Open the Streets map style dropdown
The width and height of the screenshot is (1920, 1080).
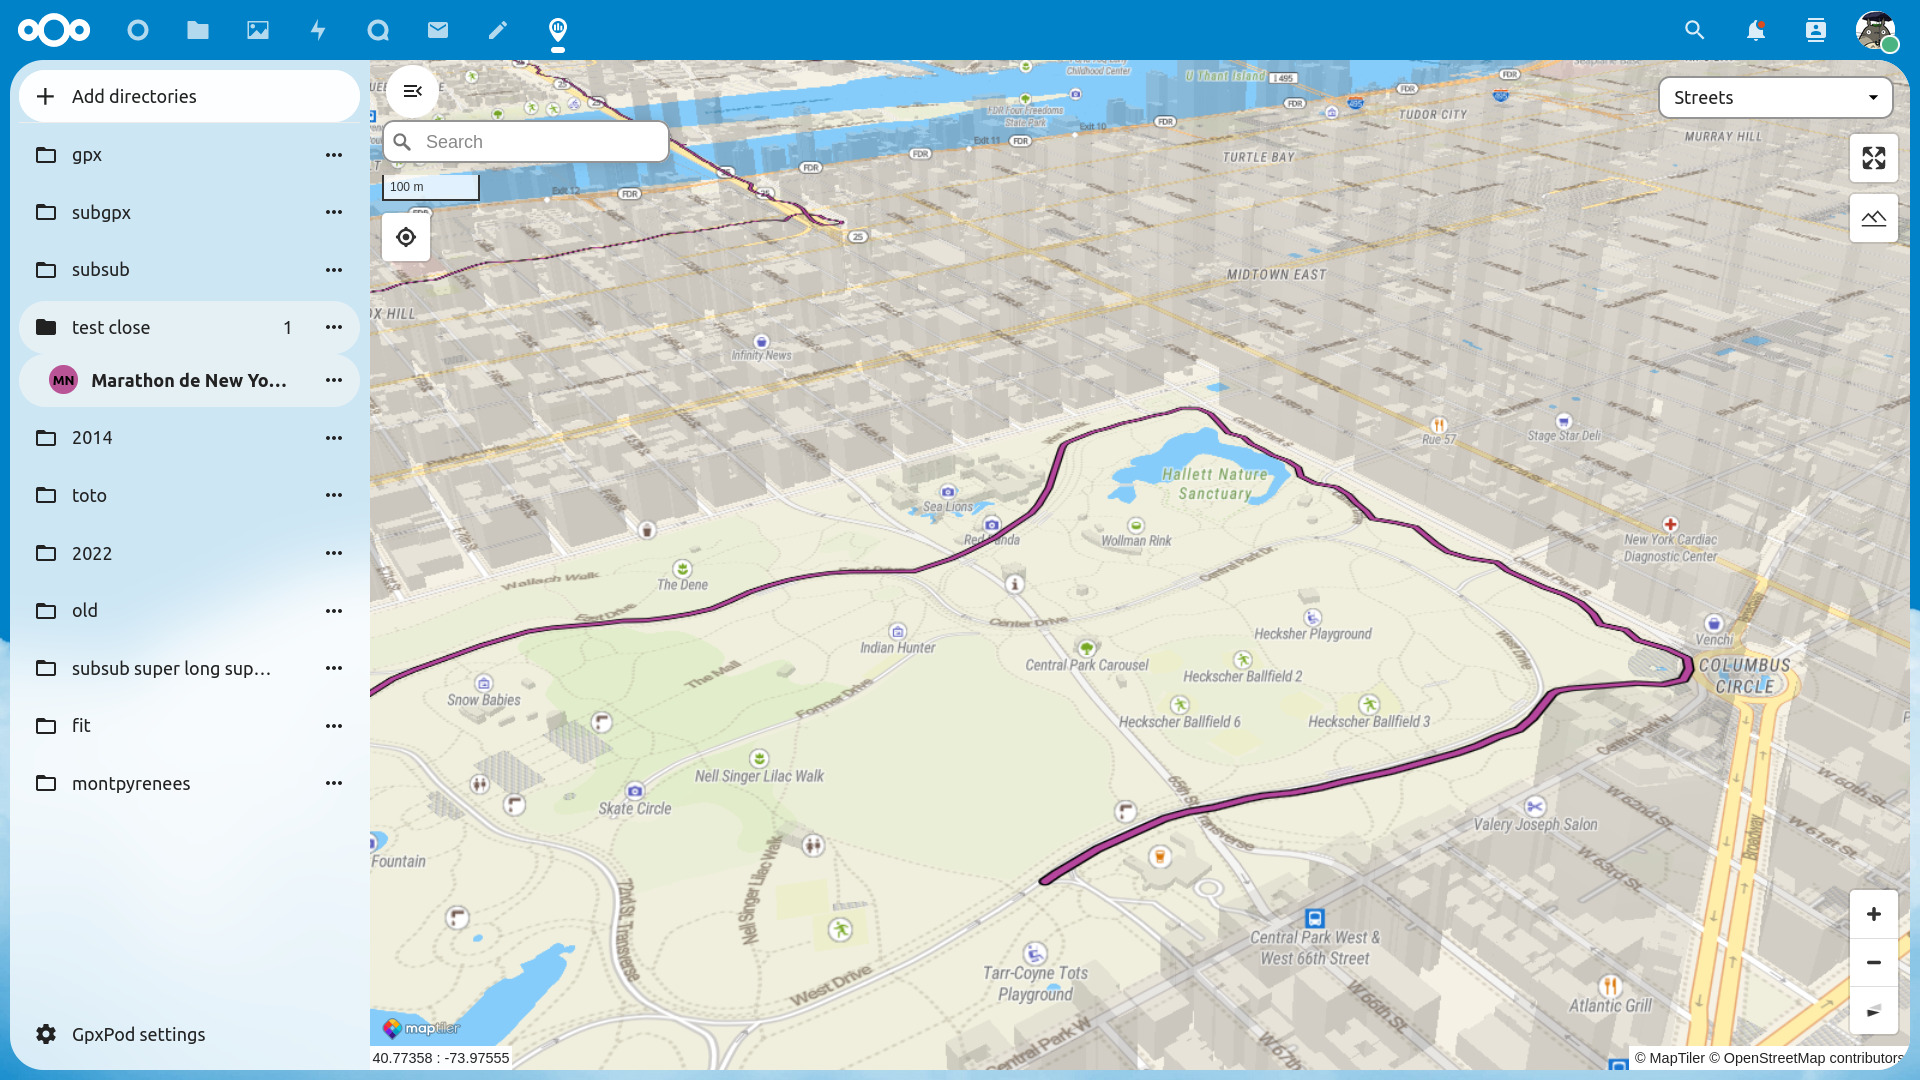coord(1775,97)
